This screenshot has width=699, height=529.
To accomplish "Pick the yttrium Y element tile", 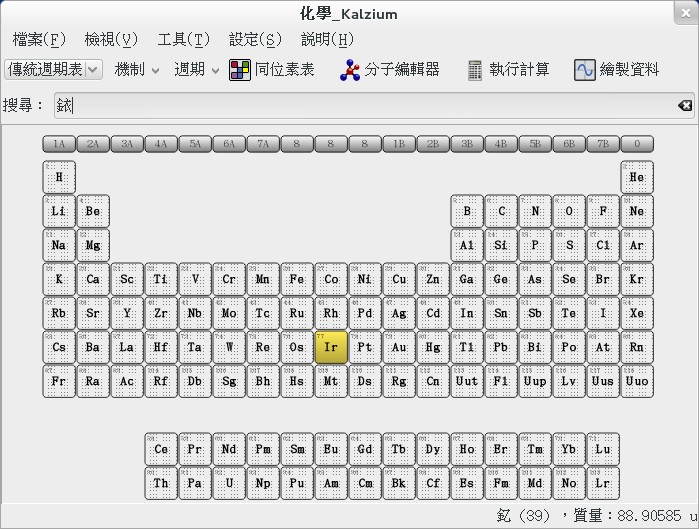I will click(x=127, y=313).
